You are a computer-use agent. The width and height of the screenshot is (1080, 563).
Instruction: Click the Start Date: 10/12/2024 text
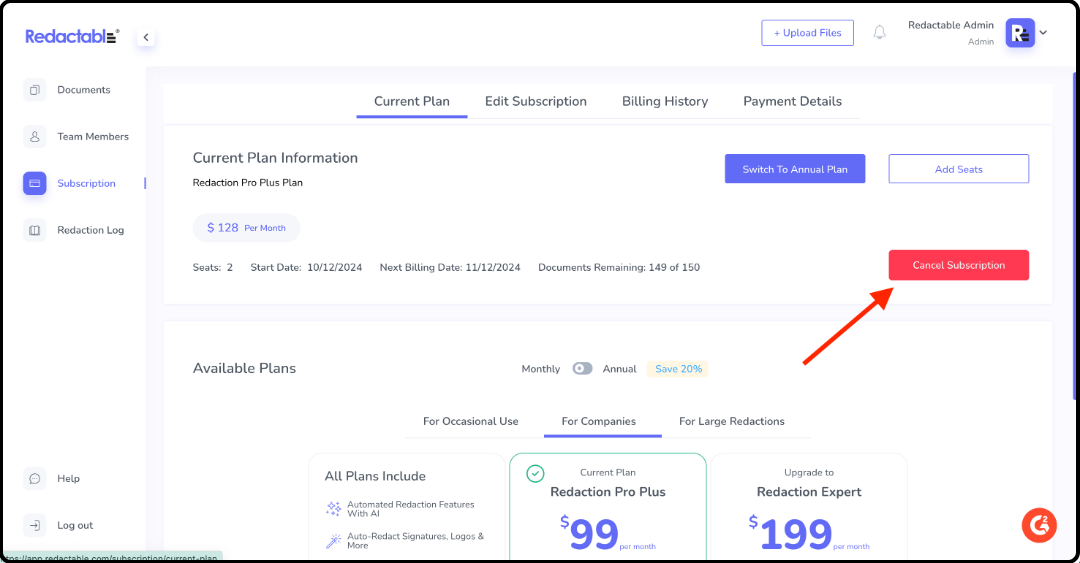pyautogui.click(x=306, y=267)
